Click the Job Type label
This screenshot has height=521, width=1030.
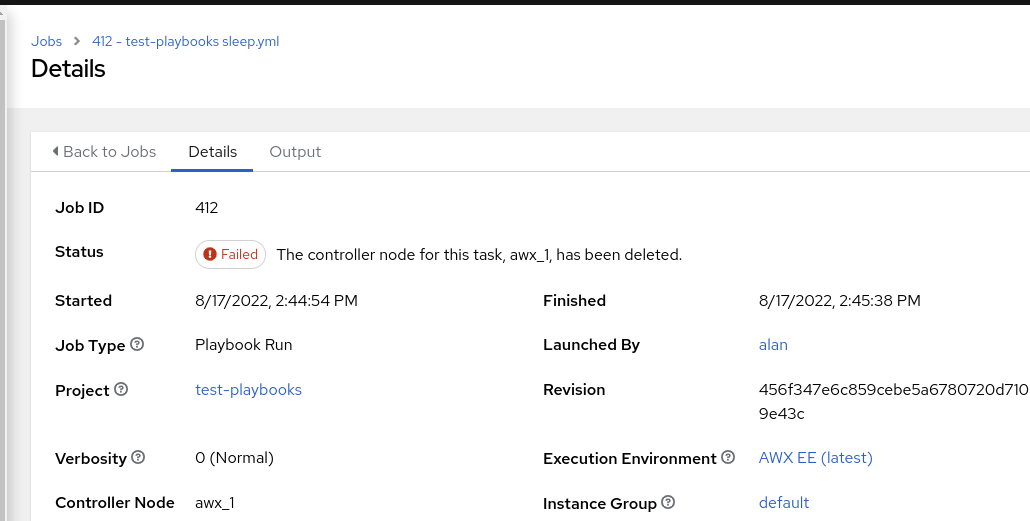(90, 346)
